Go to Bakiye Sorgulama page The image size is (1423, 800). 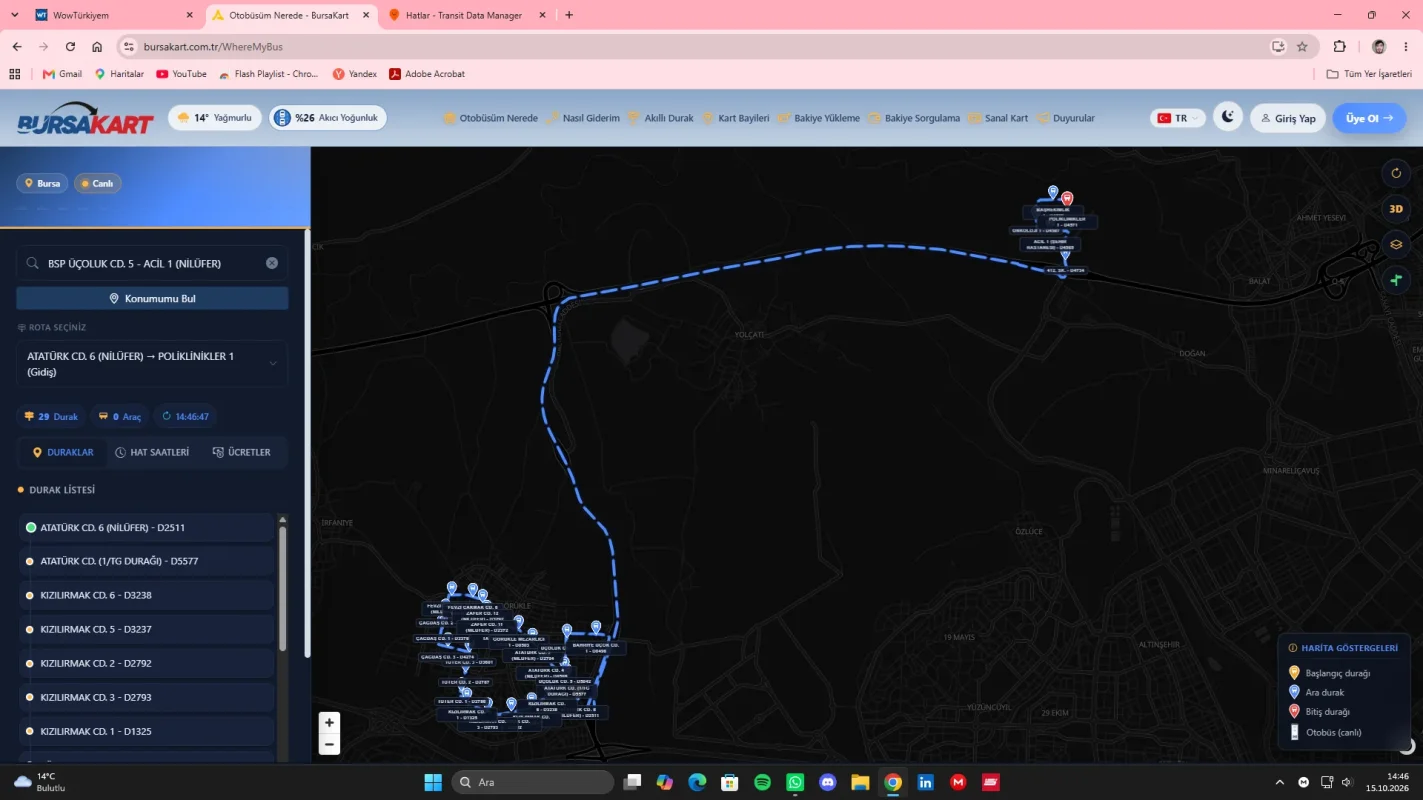[x=914, y=118]
